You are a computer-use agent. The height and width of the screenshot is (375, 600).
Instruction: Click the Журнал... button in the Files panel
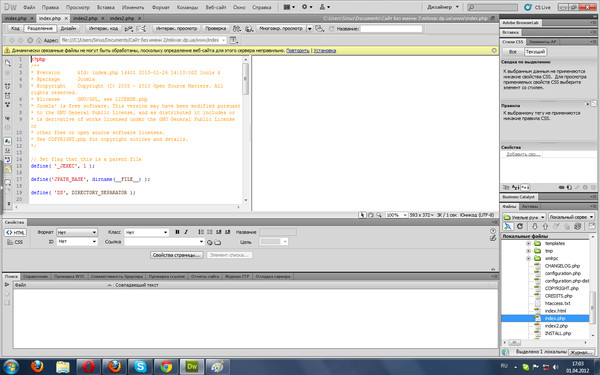(580, 352)
